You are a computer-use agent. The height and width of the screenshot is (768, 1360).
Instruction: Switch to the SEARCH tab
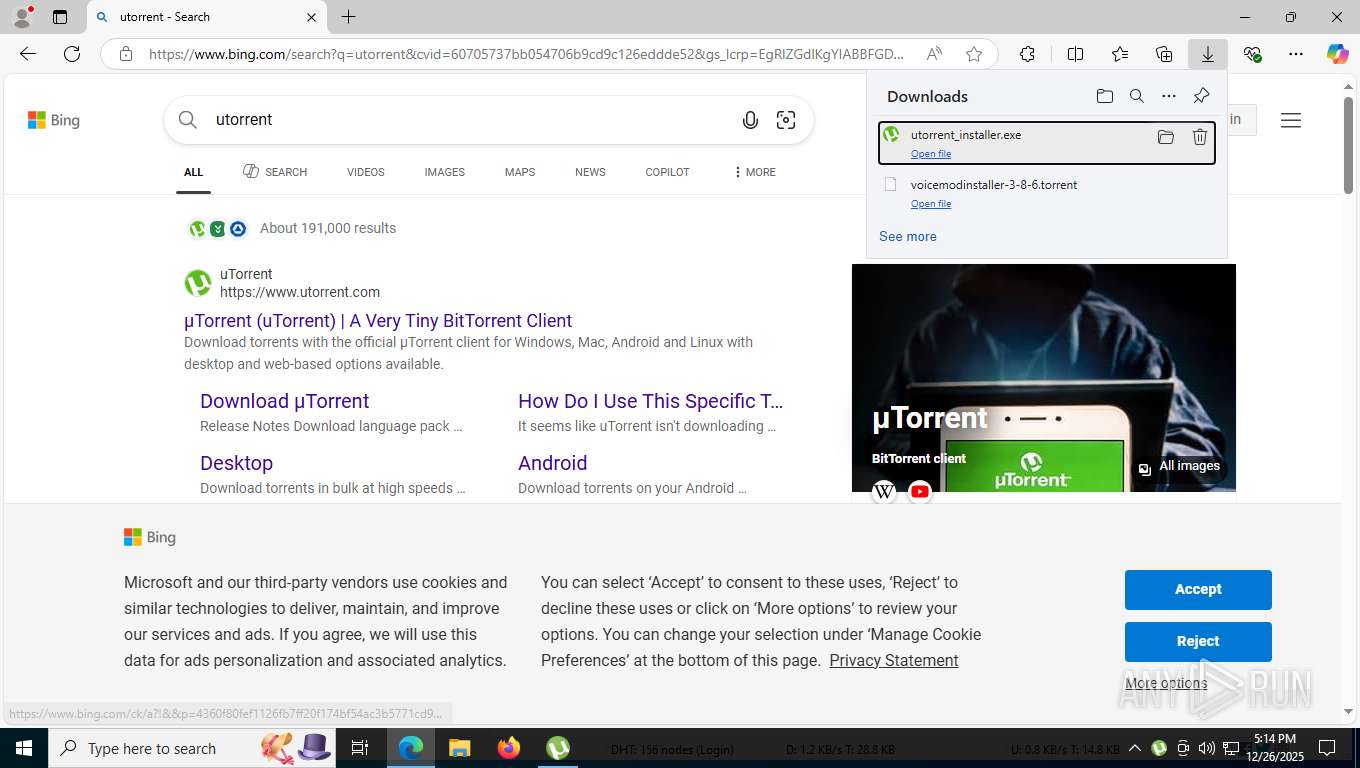[275, 172]
